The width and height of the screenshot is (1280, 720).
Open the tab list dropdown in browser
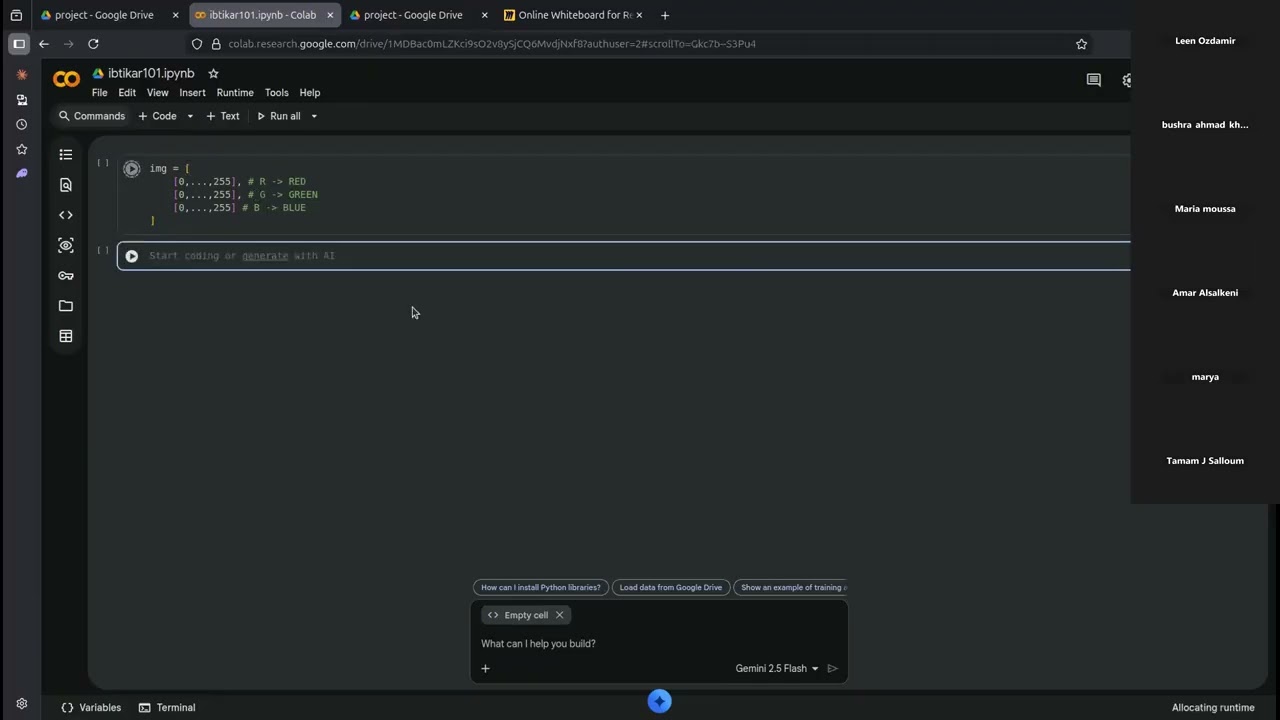pos(16,15)
